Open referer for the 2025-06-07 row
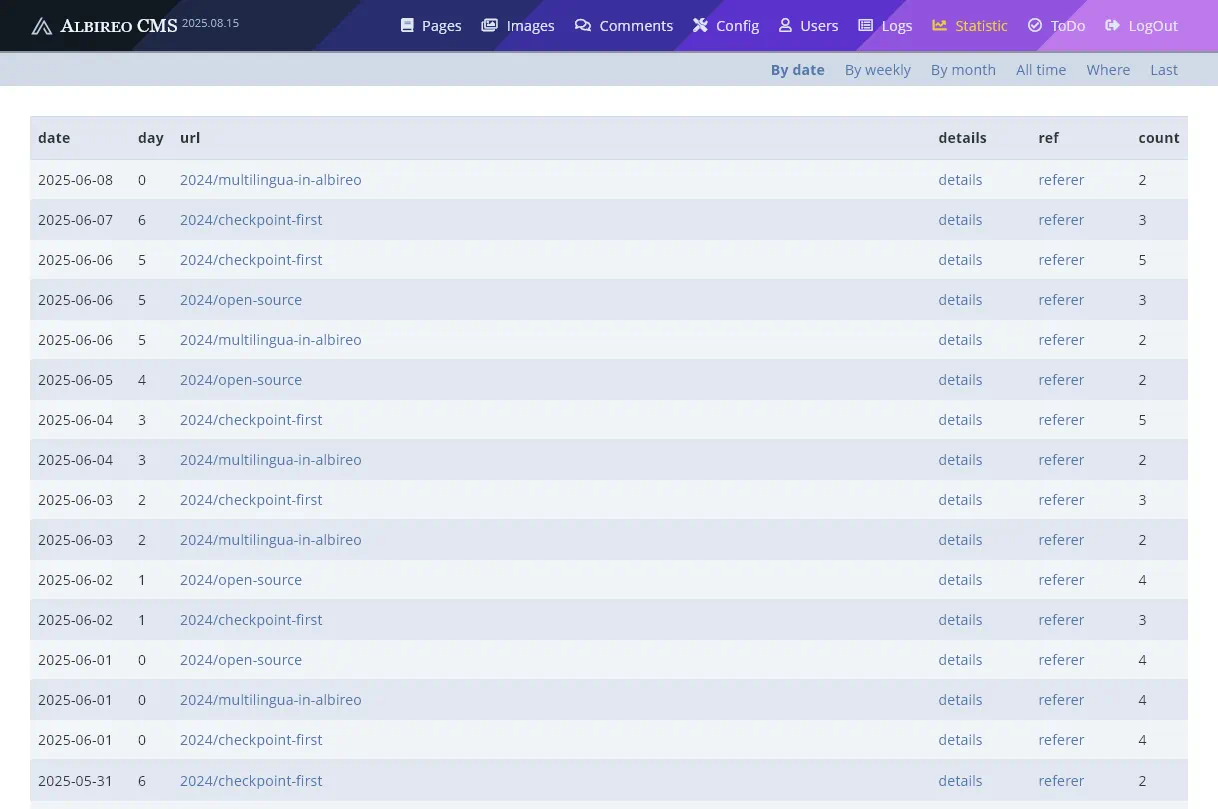The image size is (1218, 809). point(1061,220)
